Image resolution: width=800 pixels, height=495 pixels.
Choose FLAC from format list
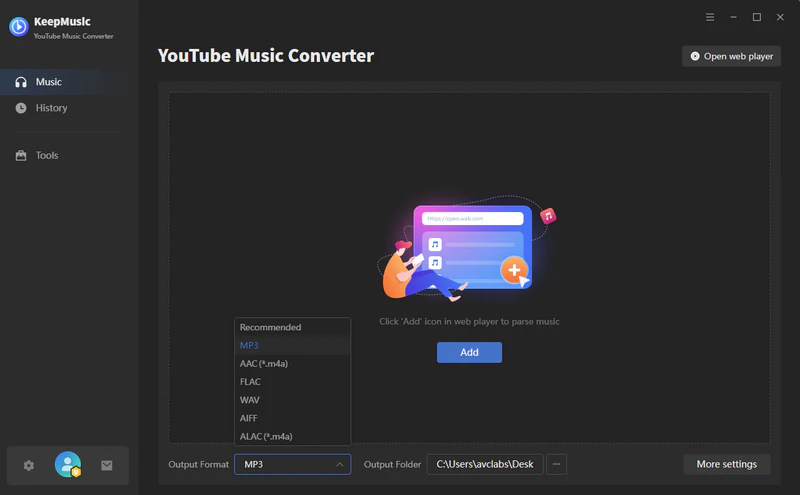[251, 382]
